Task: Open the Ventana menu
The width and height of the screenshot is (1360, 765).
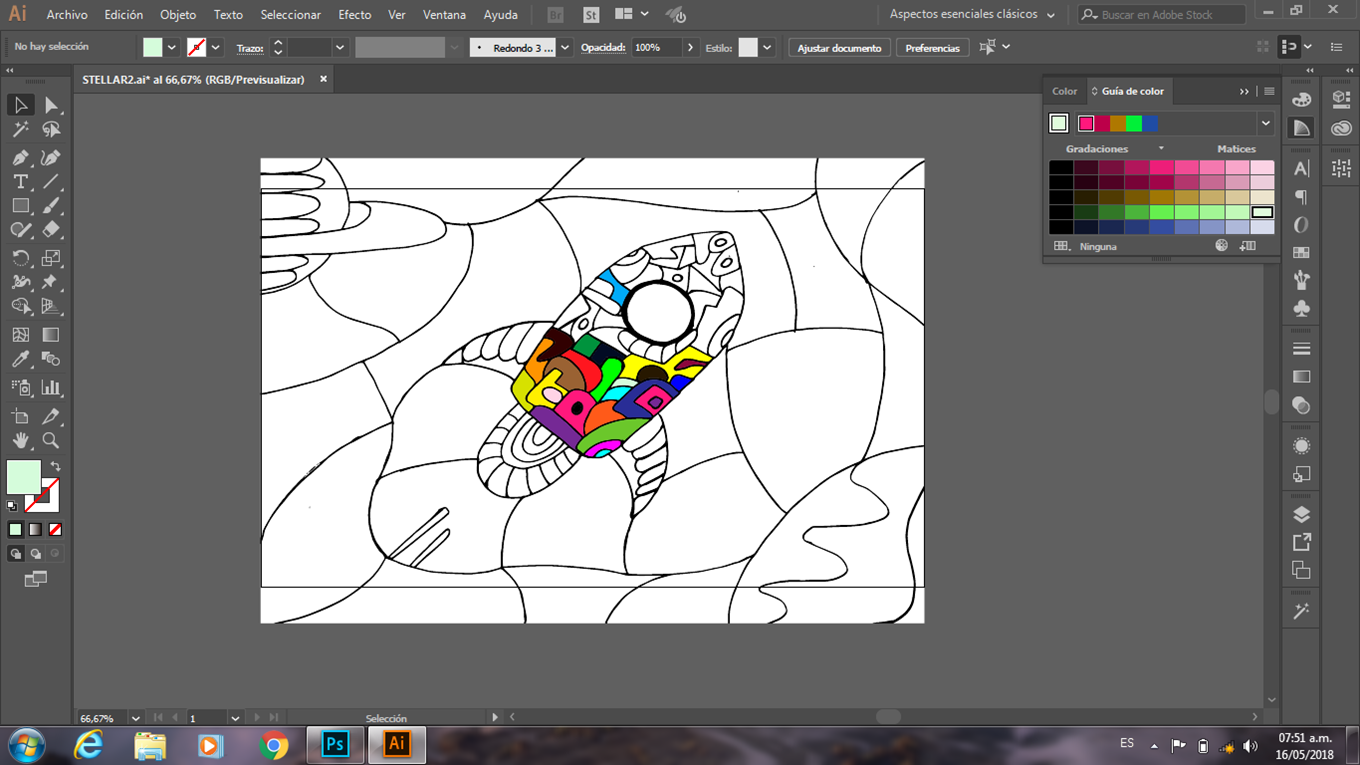Action: pos(444,15)
